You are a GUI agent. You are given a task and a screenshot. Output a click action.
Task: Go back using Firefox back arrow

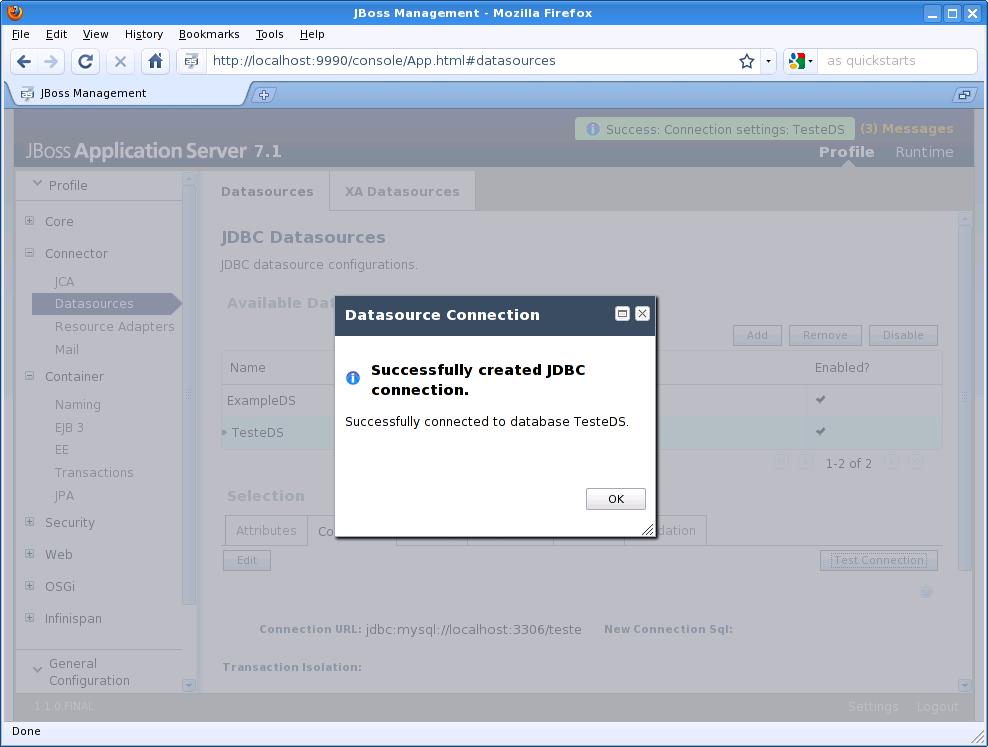tap(24, 61)
